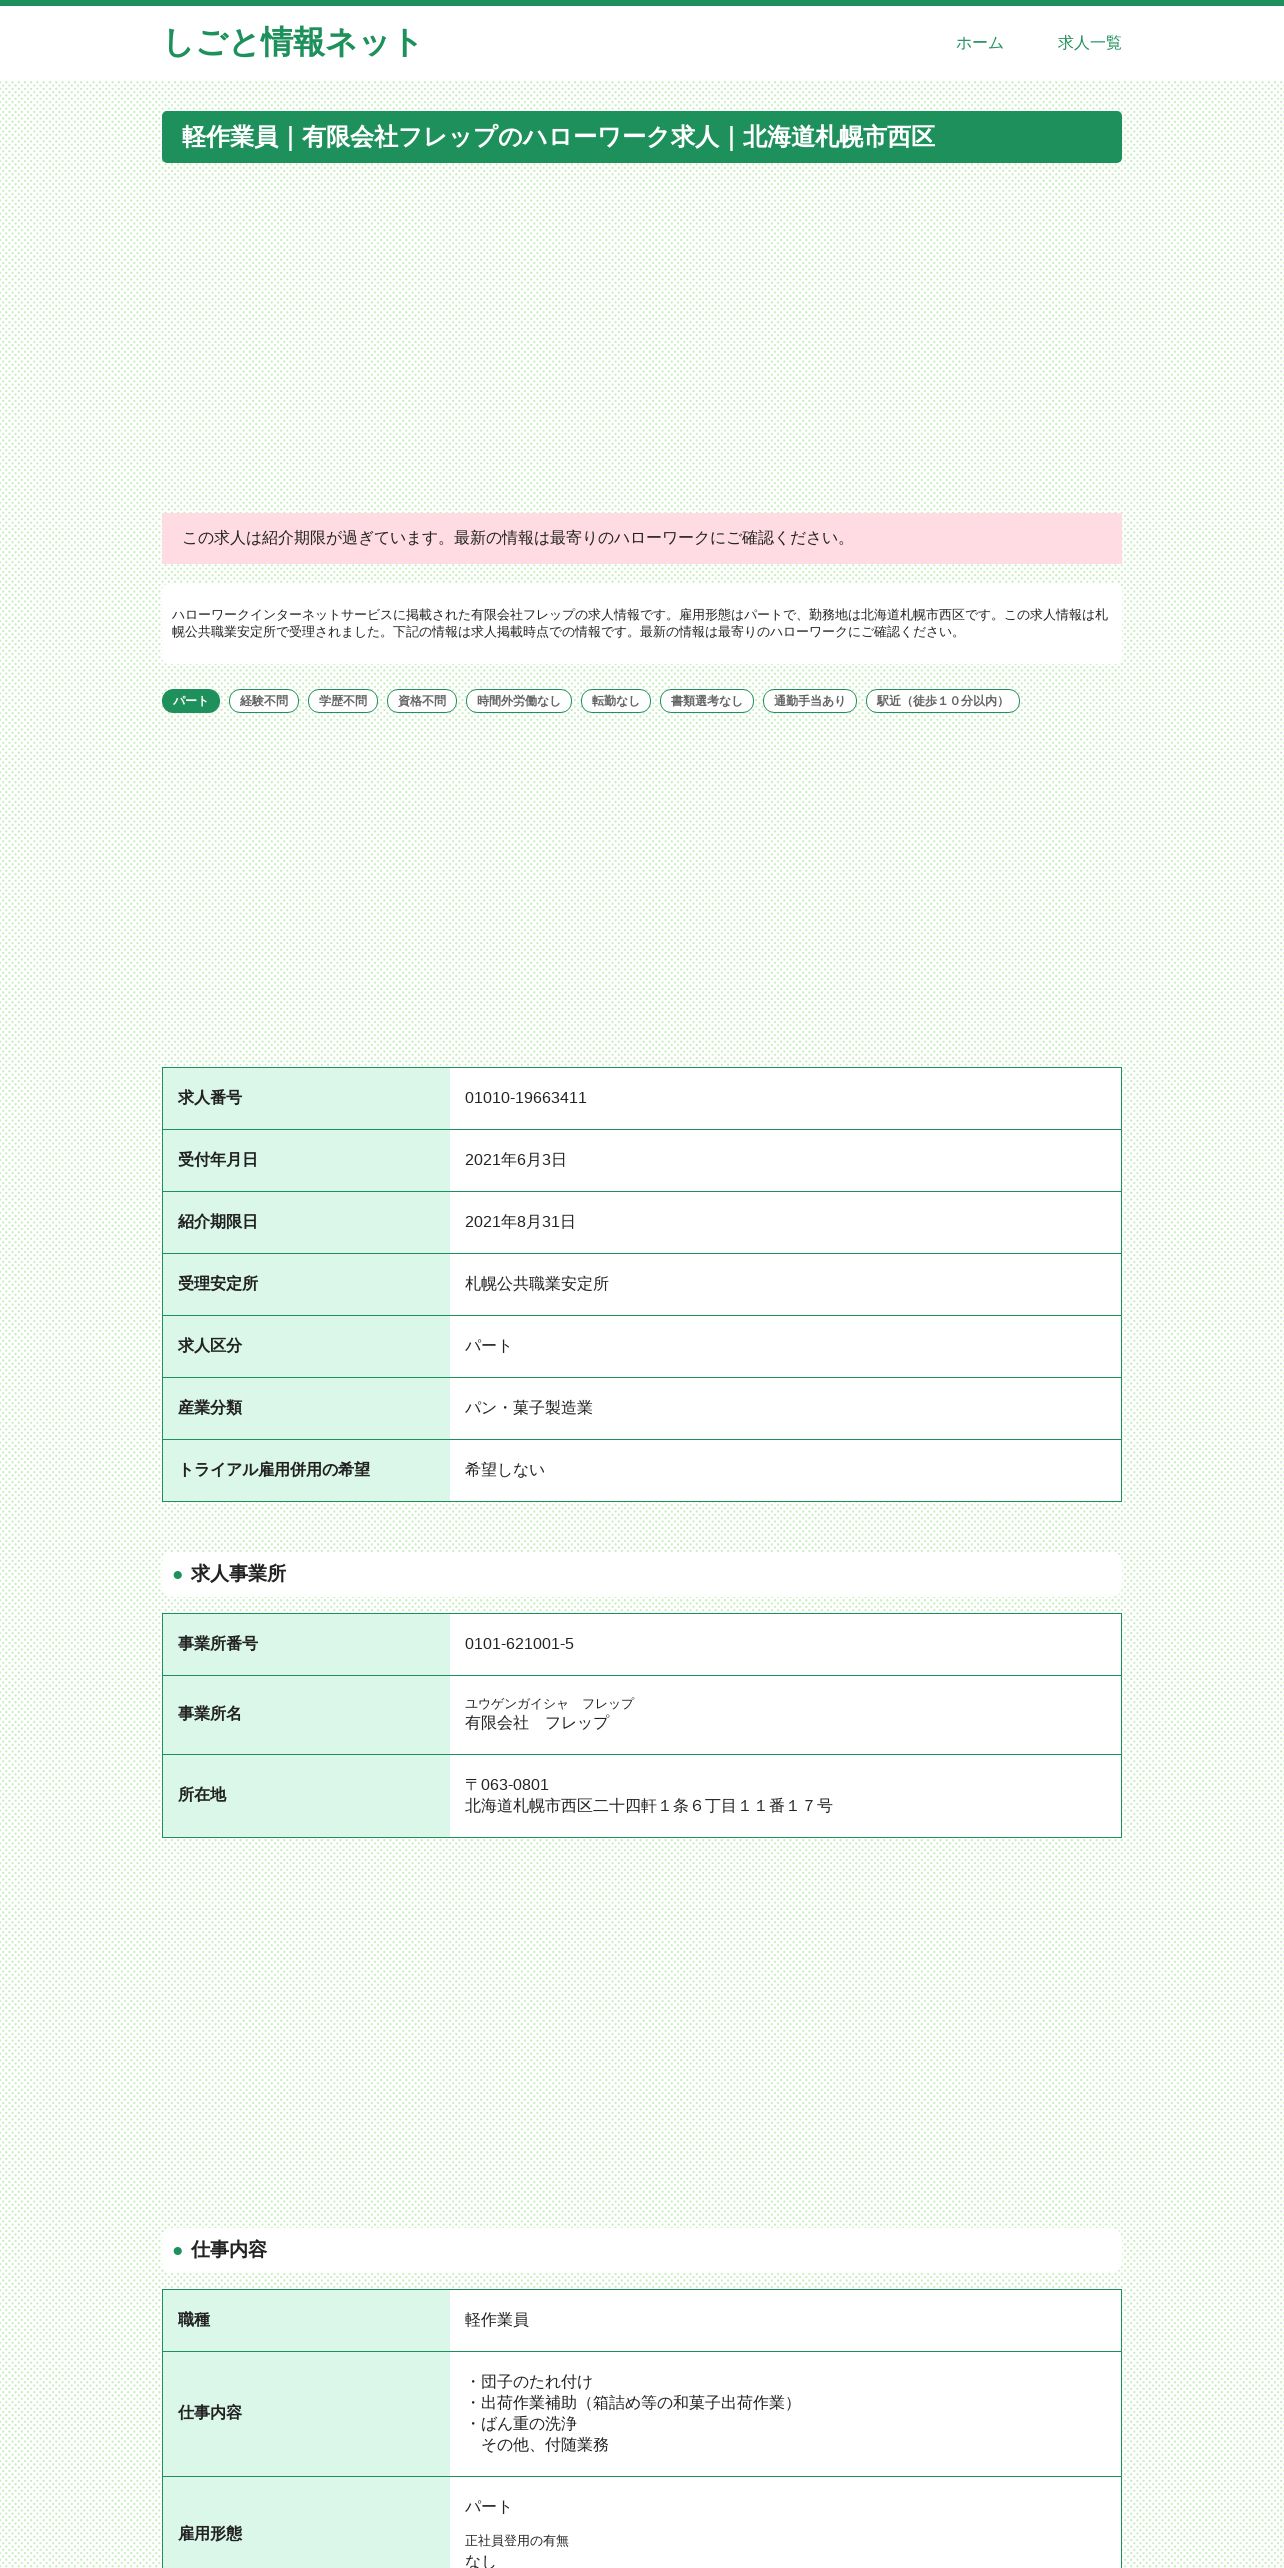Image resolution: width=1284 pixels, height=2568 pixels.
Task: Click the 事業所番号 row label
Action: pyautogui.click(x=218, y=1644)
